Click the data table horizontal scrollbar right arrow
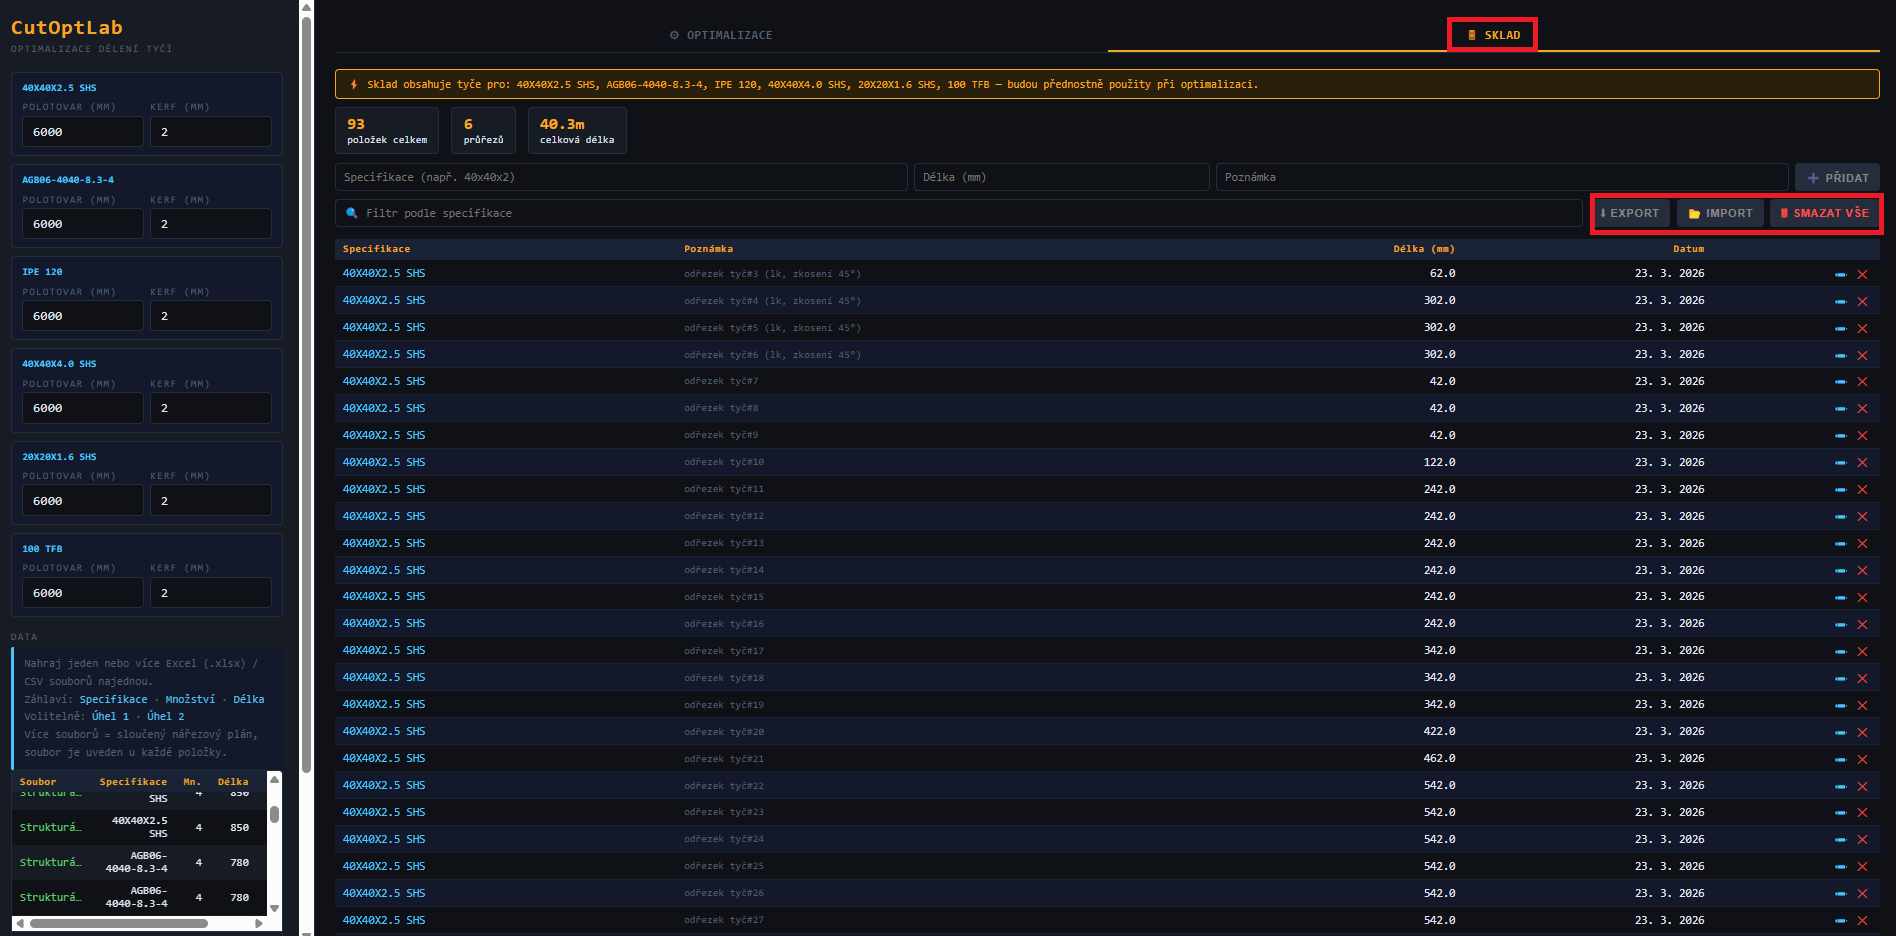Viewport: 1896px width, 936px height. tap(259, 923)
